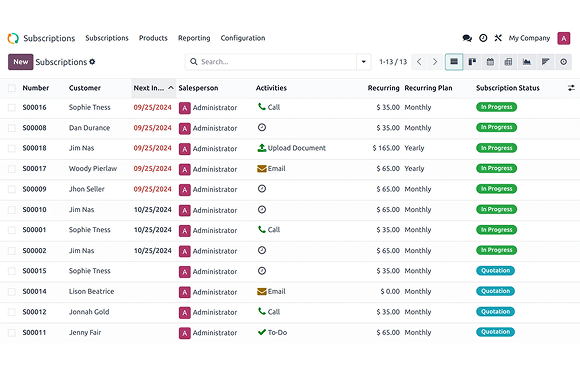The image size is (580, 370).
Task: Check the row for S00011
Action: click(x=12, y=333)
